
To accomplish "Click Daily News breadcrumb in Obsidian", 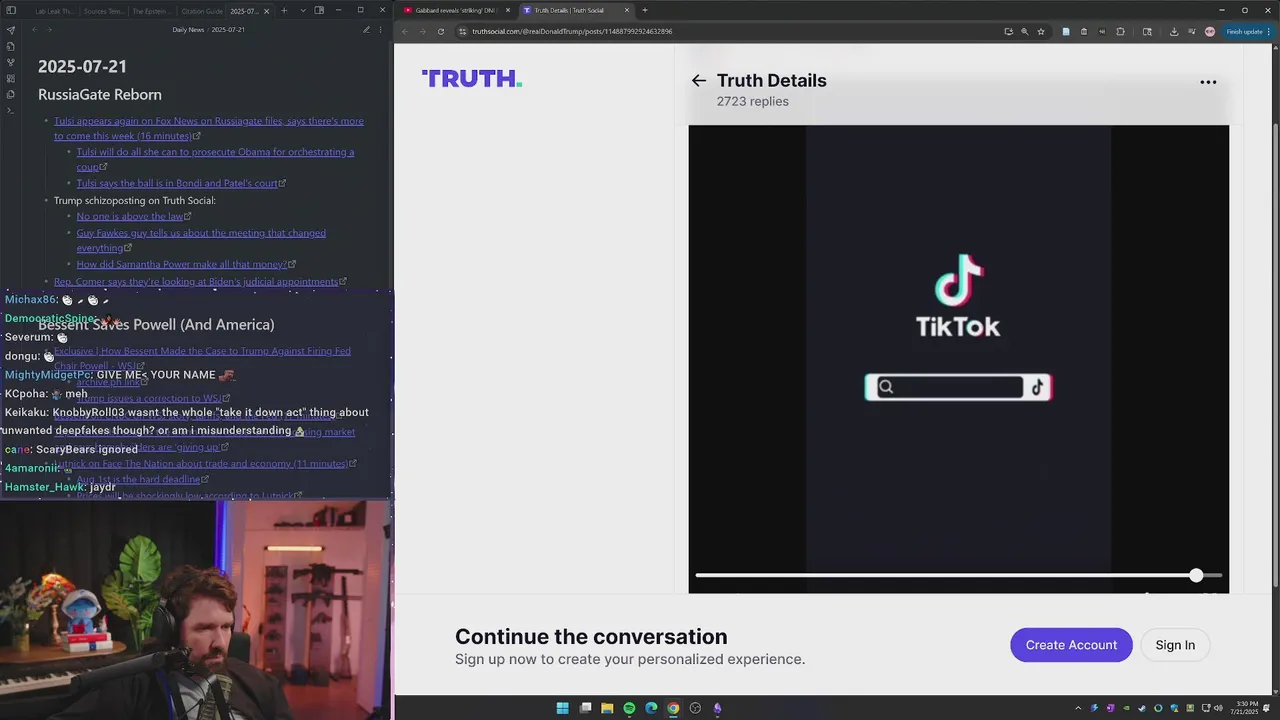I will click(188, 30).
